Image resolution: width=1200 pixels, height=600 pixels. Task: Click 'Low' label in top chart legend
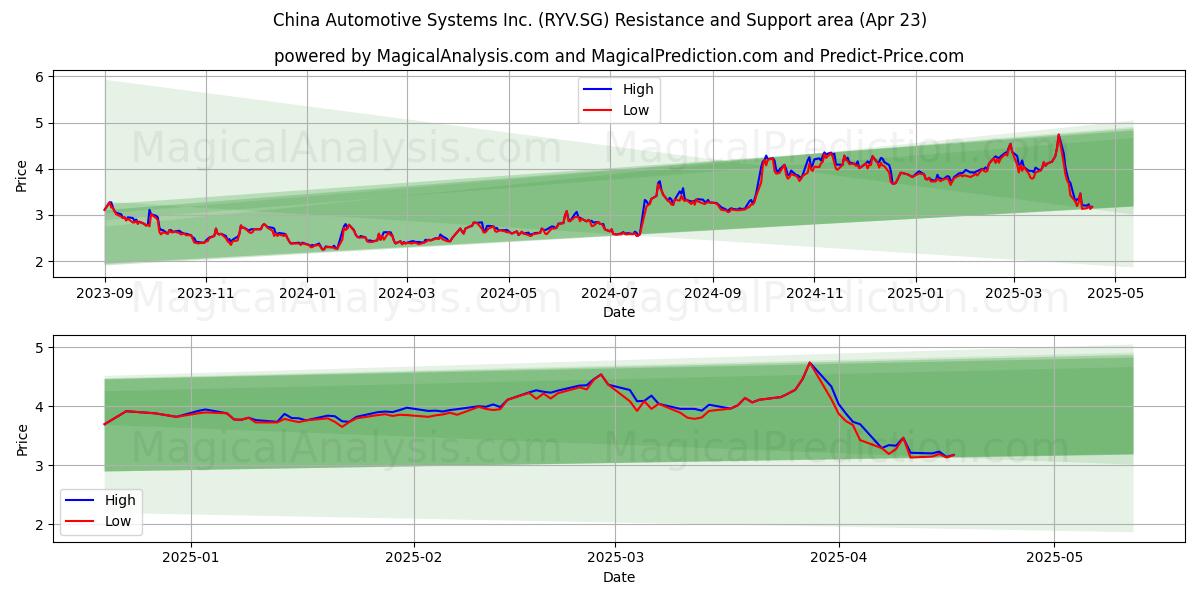[x=636, y=110]
